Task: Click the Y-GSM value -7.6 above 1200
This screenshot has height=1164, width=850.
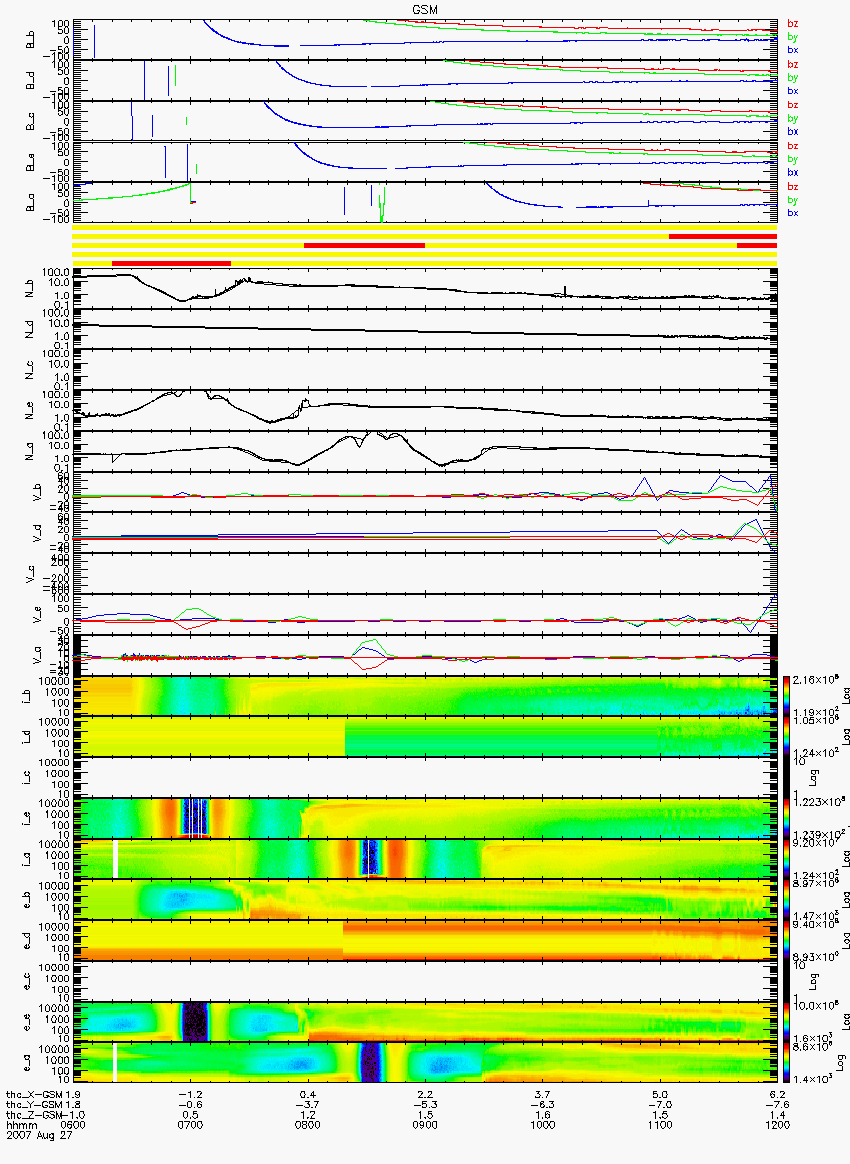Action: [777, 1105]
